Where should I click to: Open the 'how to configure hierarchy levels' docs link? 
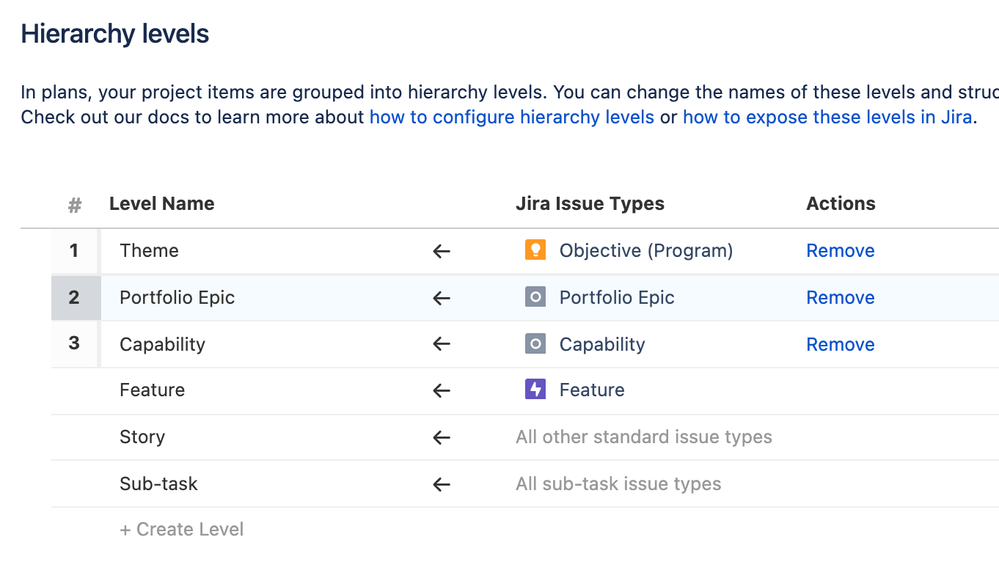tap(511, 117)
